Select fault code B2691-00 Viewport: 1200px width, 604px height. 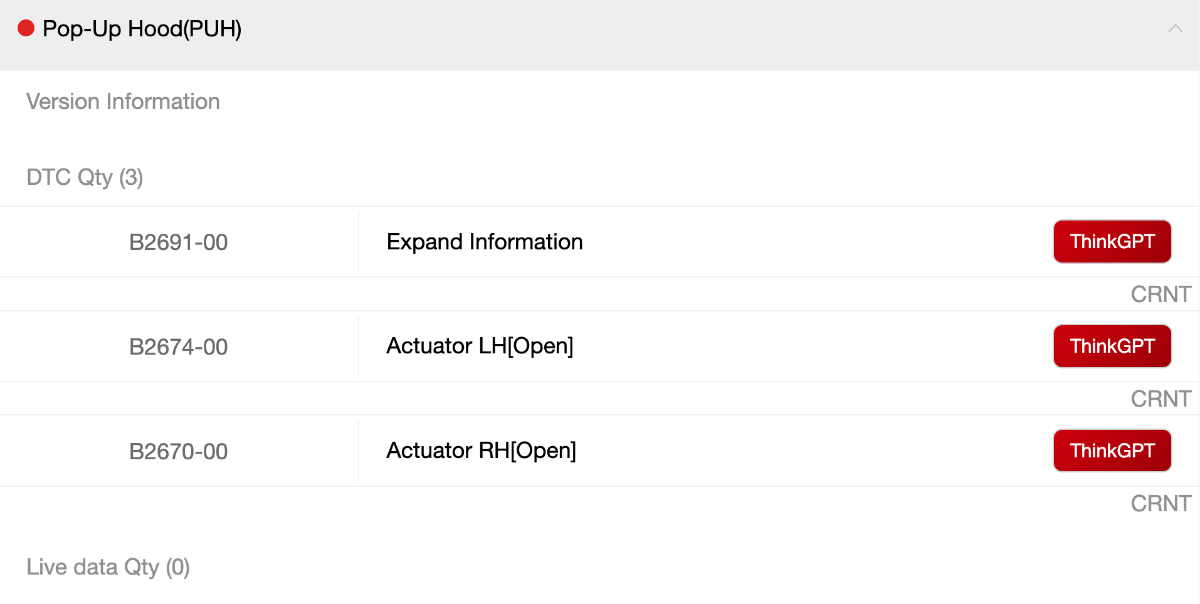[x=179, y=242]
